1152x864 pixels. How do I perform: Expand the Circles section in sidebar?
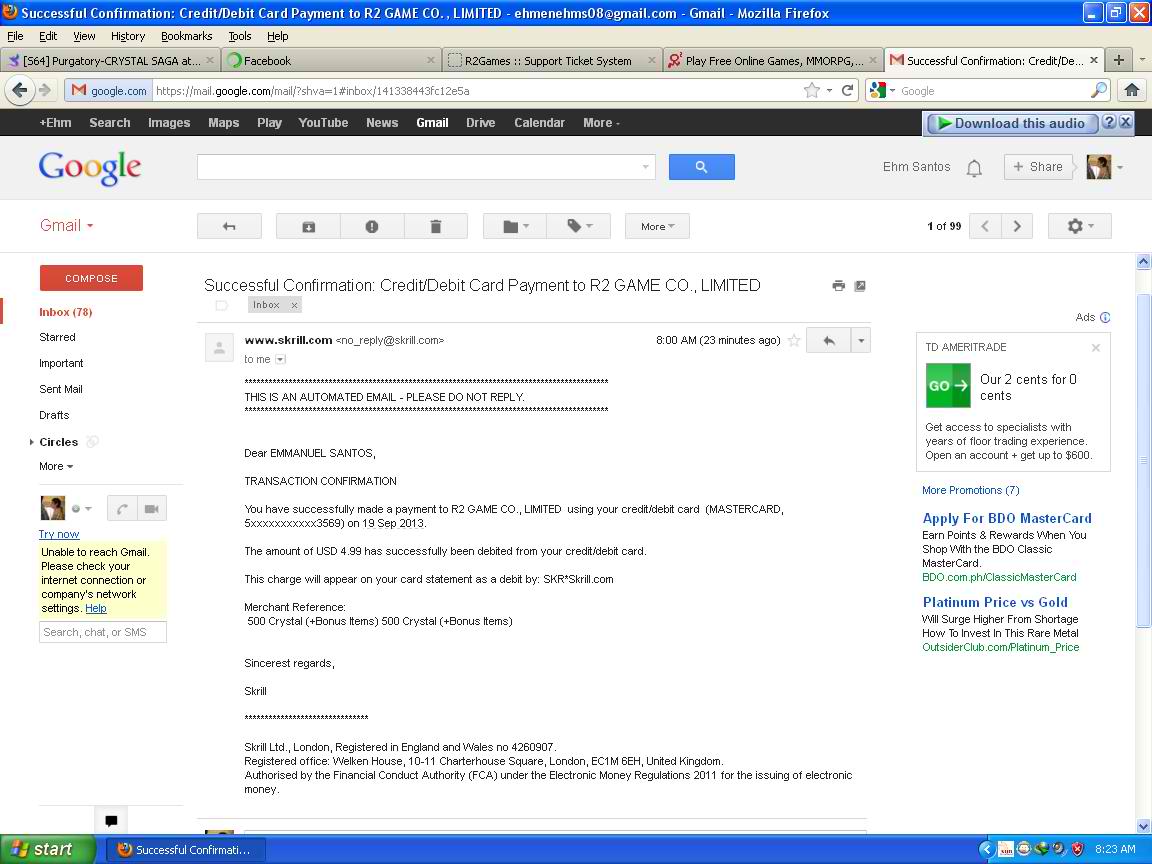coord(32,442)
